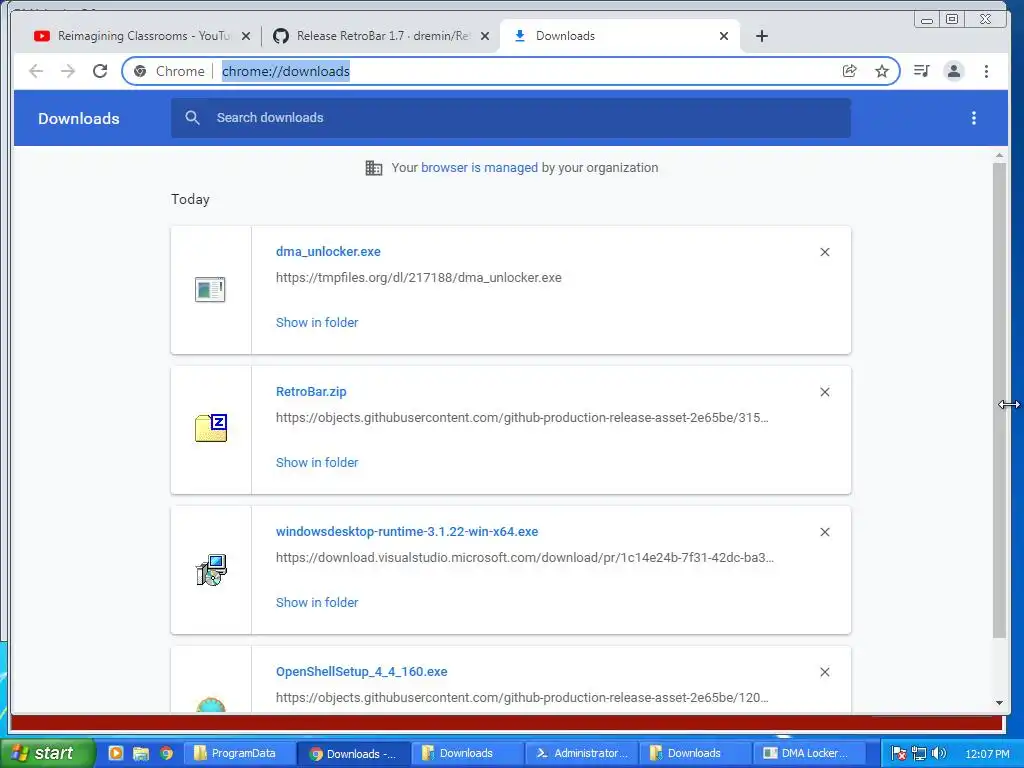Click the managed organization building icon
The image size is (1024, 768).
[374, 168]
